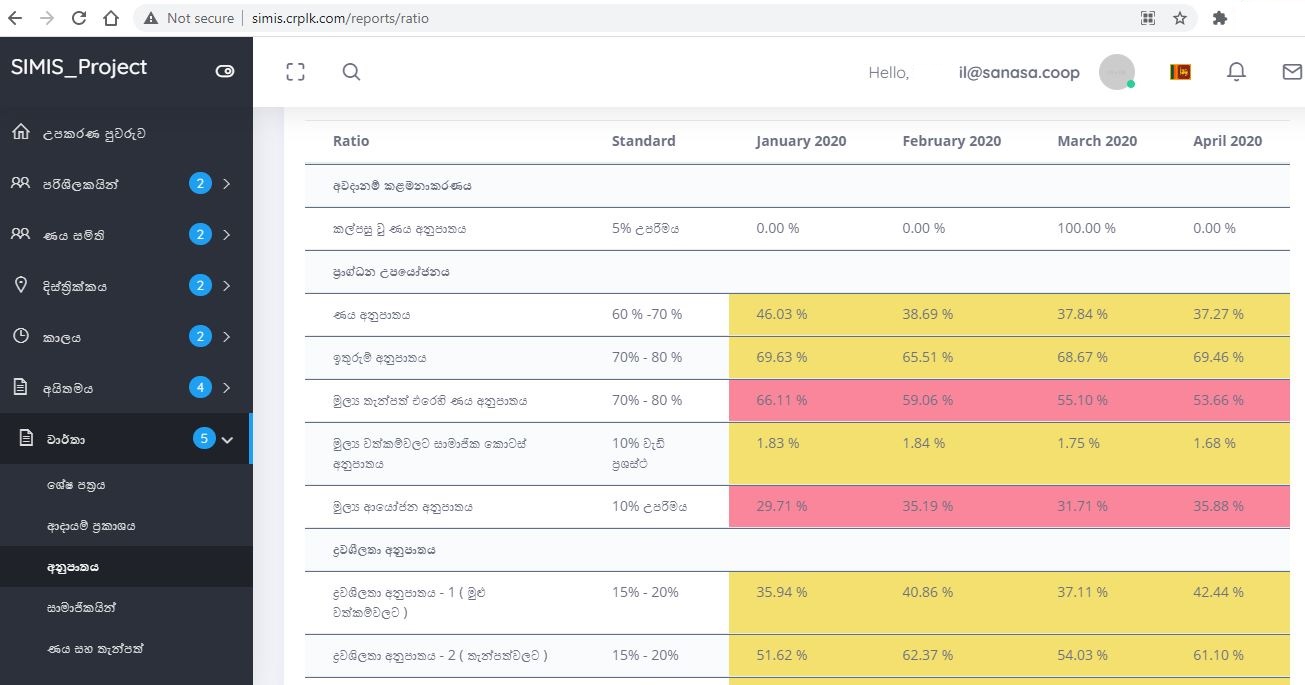
Task: Click the fullscreen toggle icon
Action: 295,72
